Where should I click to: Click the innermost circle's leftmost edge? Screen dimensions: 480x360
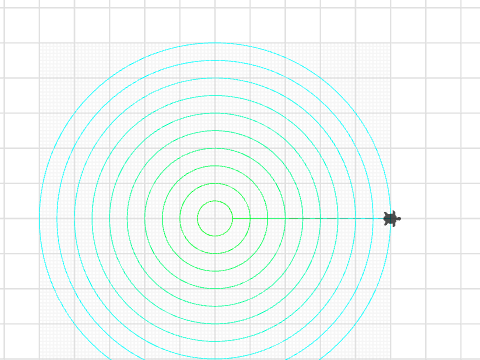[x=197, y=219]
